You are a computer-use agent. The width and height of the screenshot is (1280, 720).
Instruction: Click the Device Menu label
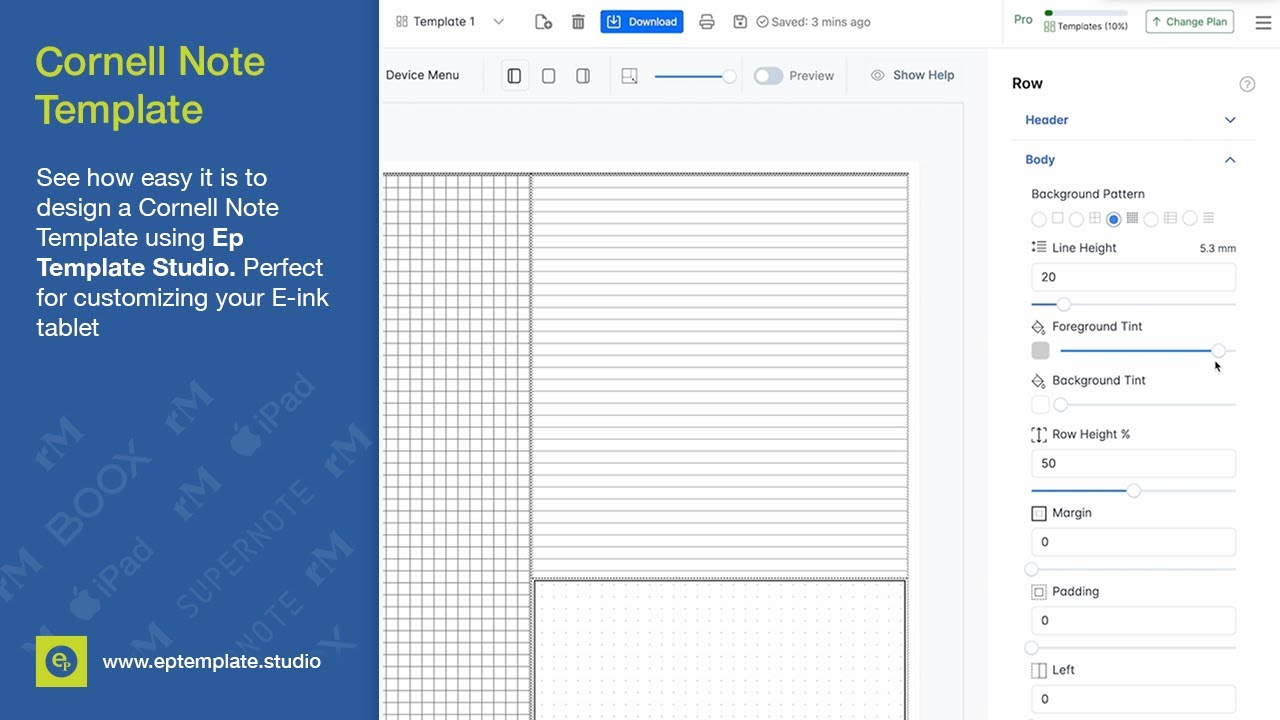point(422,75)
